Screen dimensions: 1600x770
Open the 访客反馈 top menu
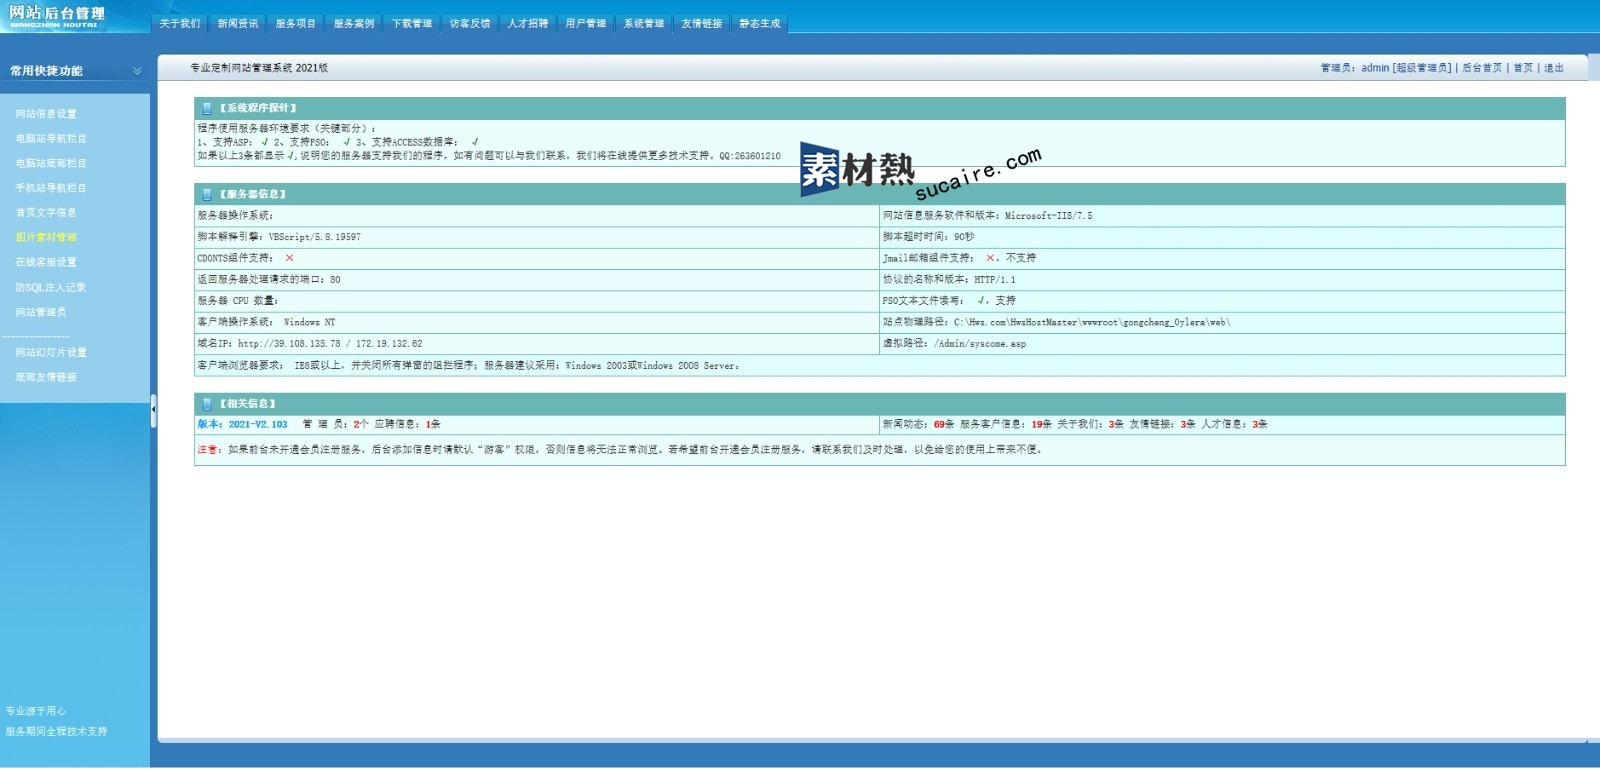[470, 23]
